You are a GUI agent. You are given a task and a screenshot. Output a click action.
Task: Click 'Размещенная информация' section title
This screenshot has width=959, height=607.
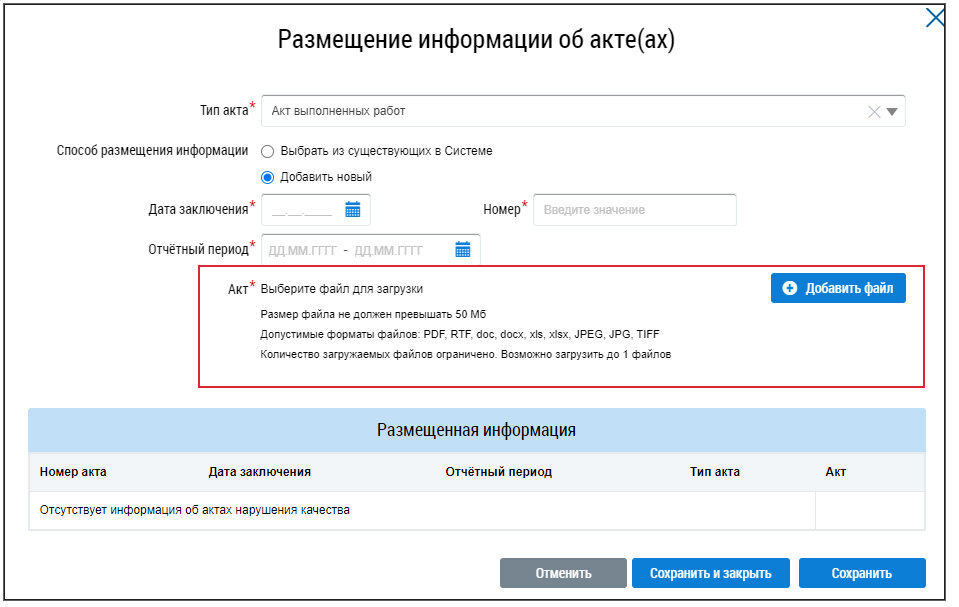tap(476, 430)
